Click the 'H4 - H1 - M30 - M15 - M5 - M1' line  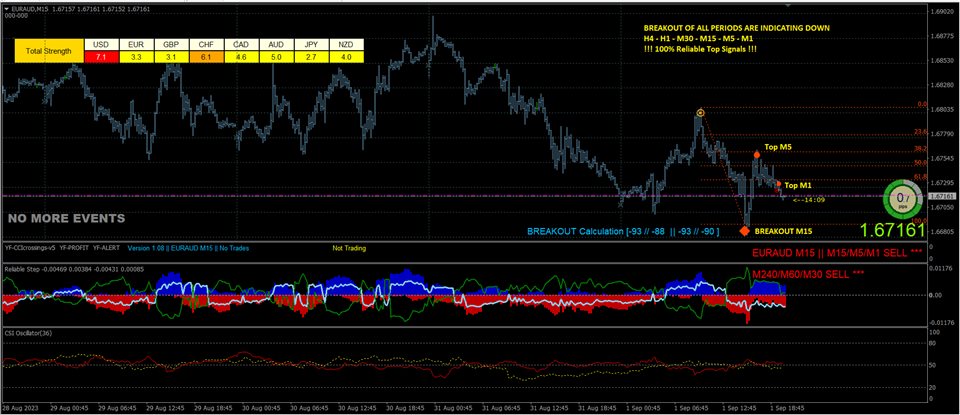[x=700, y=39]
